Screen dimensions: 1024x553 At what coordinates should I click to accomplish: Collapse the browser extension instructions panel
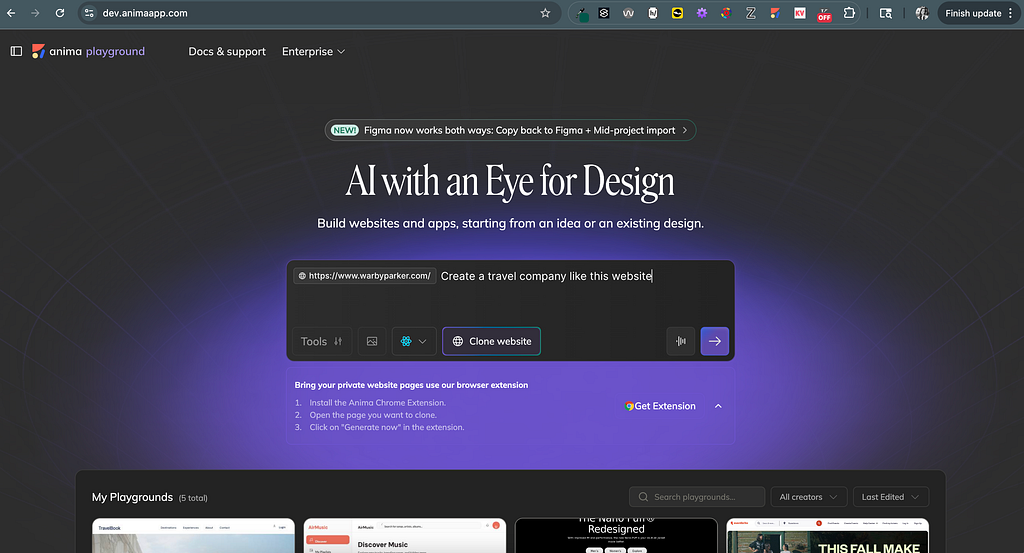point(718,406)
